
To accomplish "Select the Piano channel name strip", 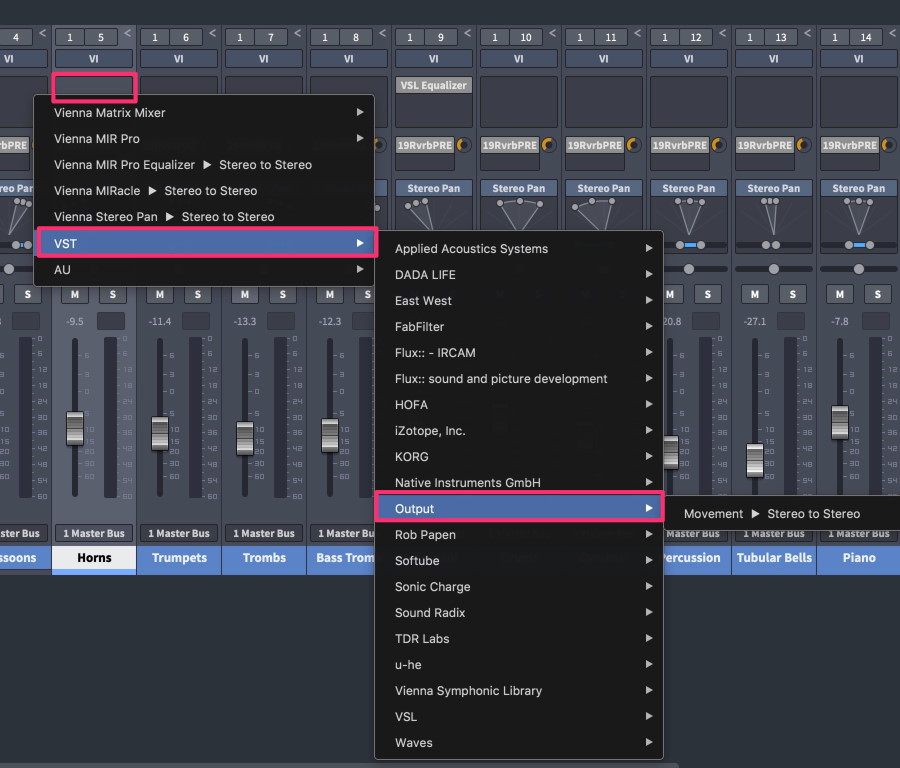I will click(x=859, y=558).
